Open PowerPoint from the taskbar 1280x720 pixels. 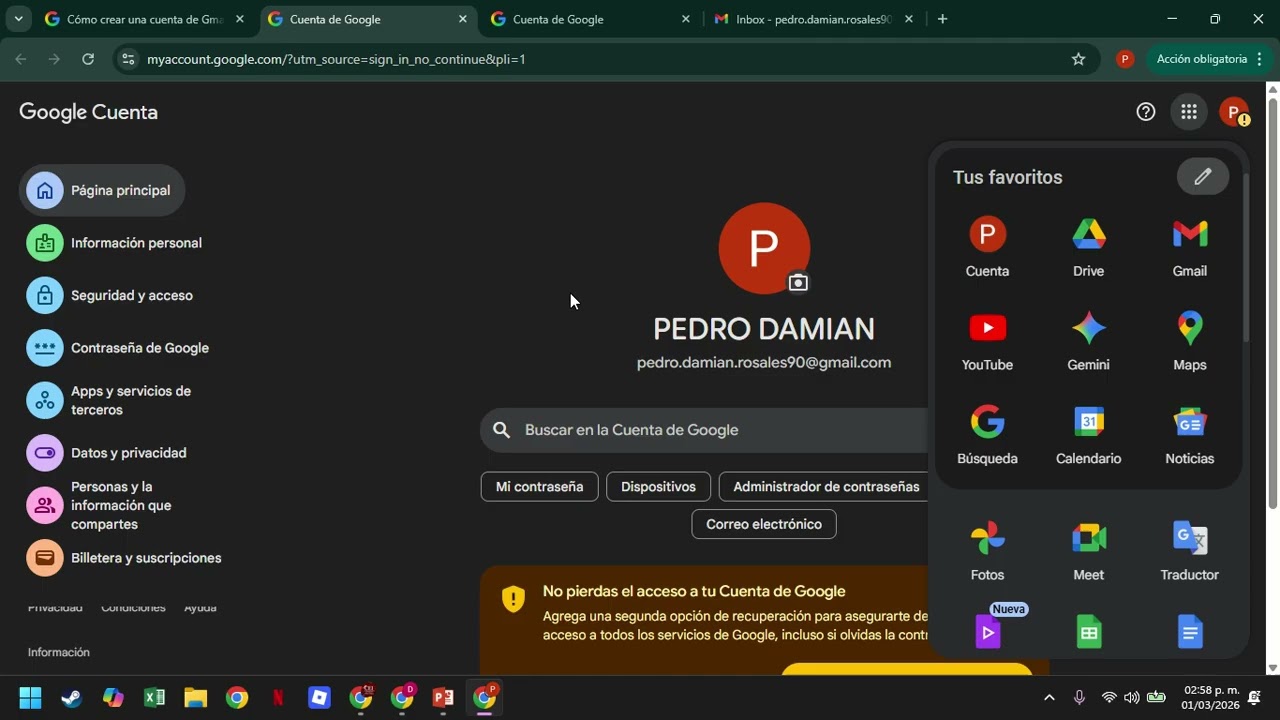click(x=443, y=698)
